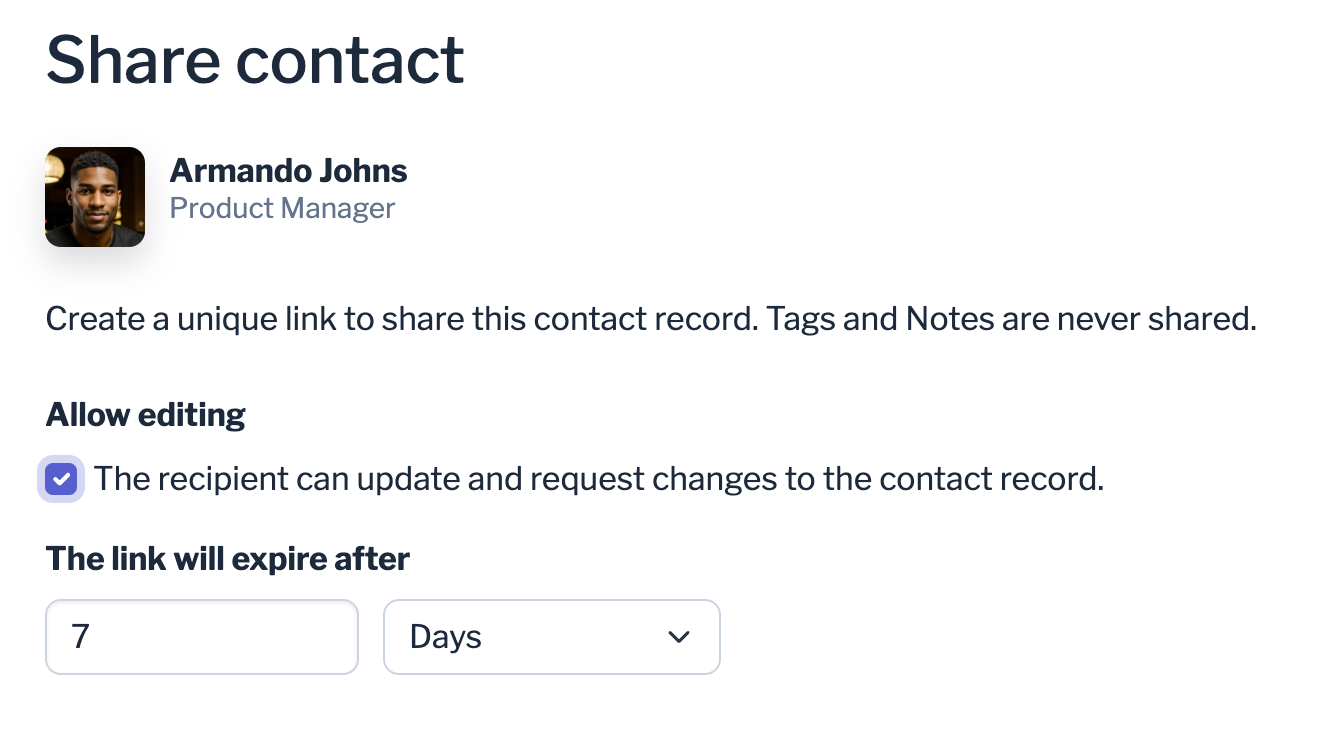
Task: Click the Allow editing section label
Action: point(145,414)
